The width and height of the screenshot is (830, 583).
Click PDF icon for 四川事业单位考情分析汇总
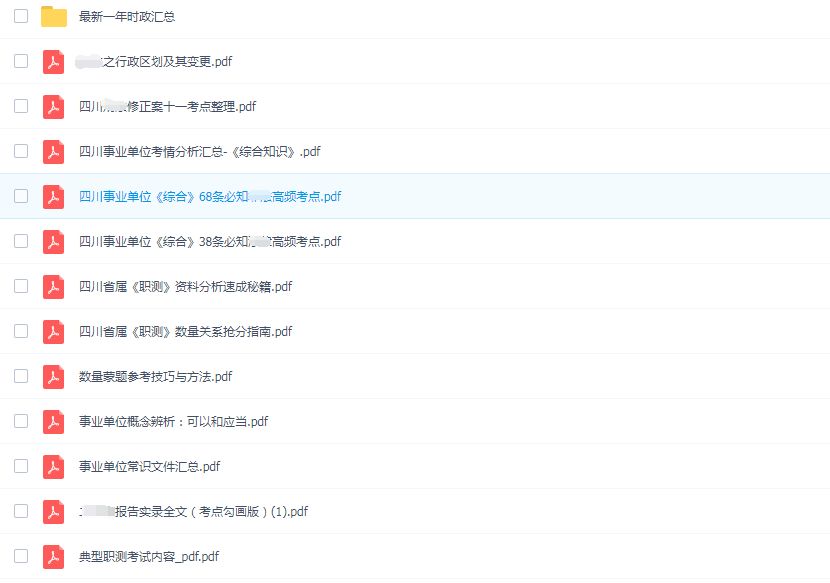(53, 151)
